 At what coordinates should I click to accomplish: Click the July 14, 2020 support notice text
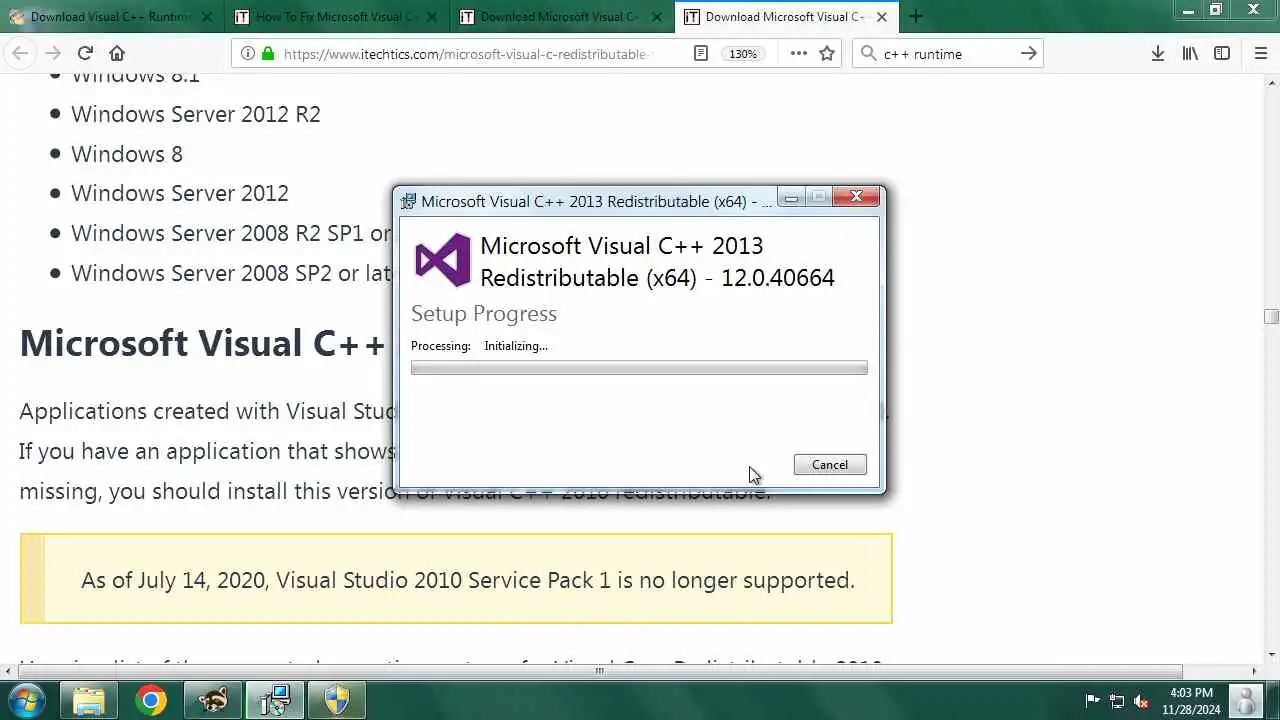pyautogui.click(x=468, y=580)
